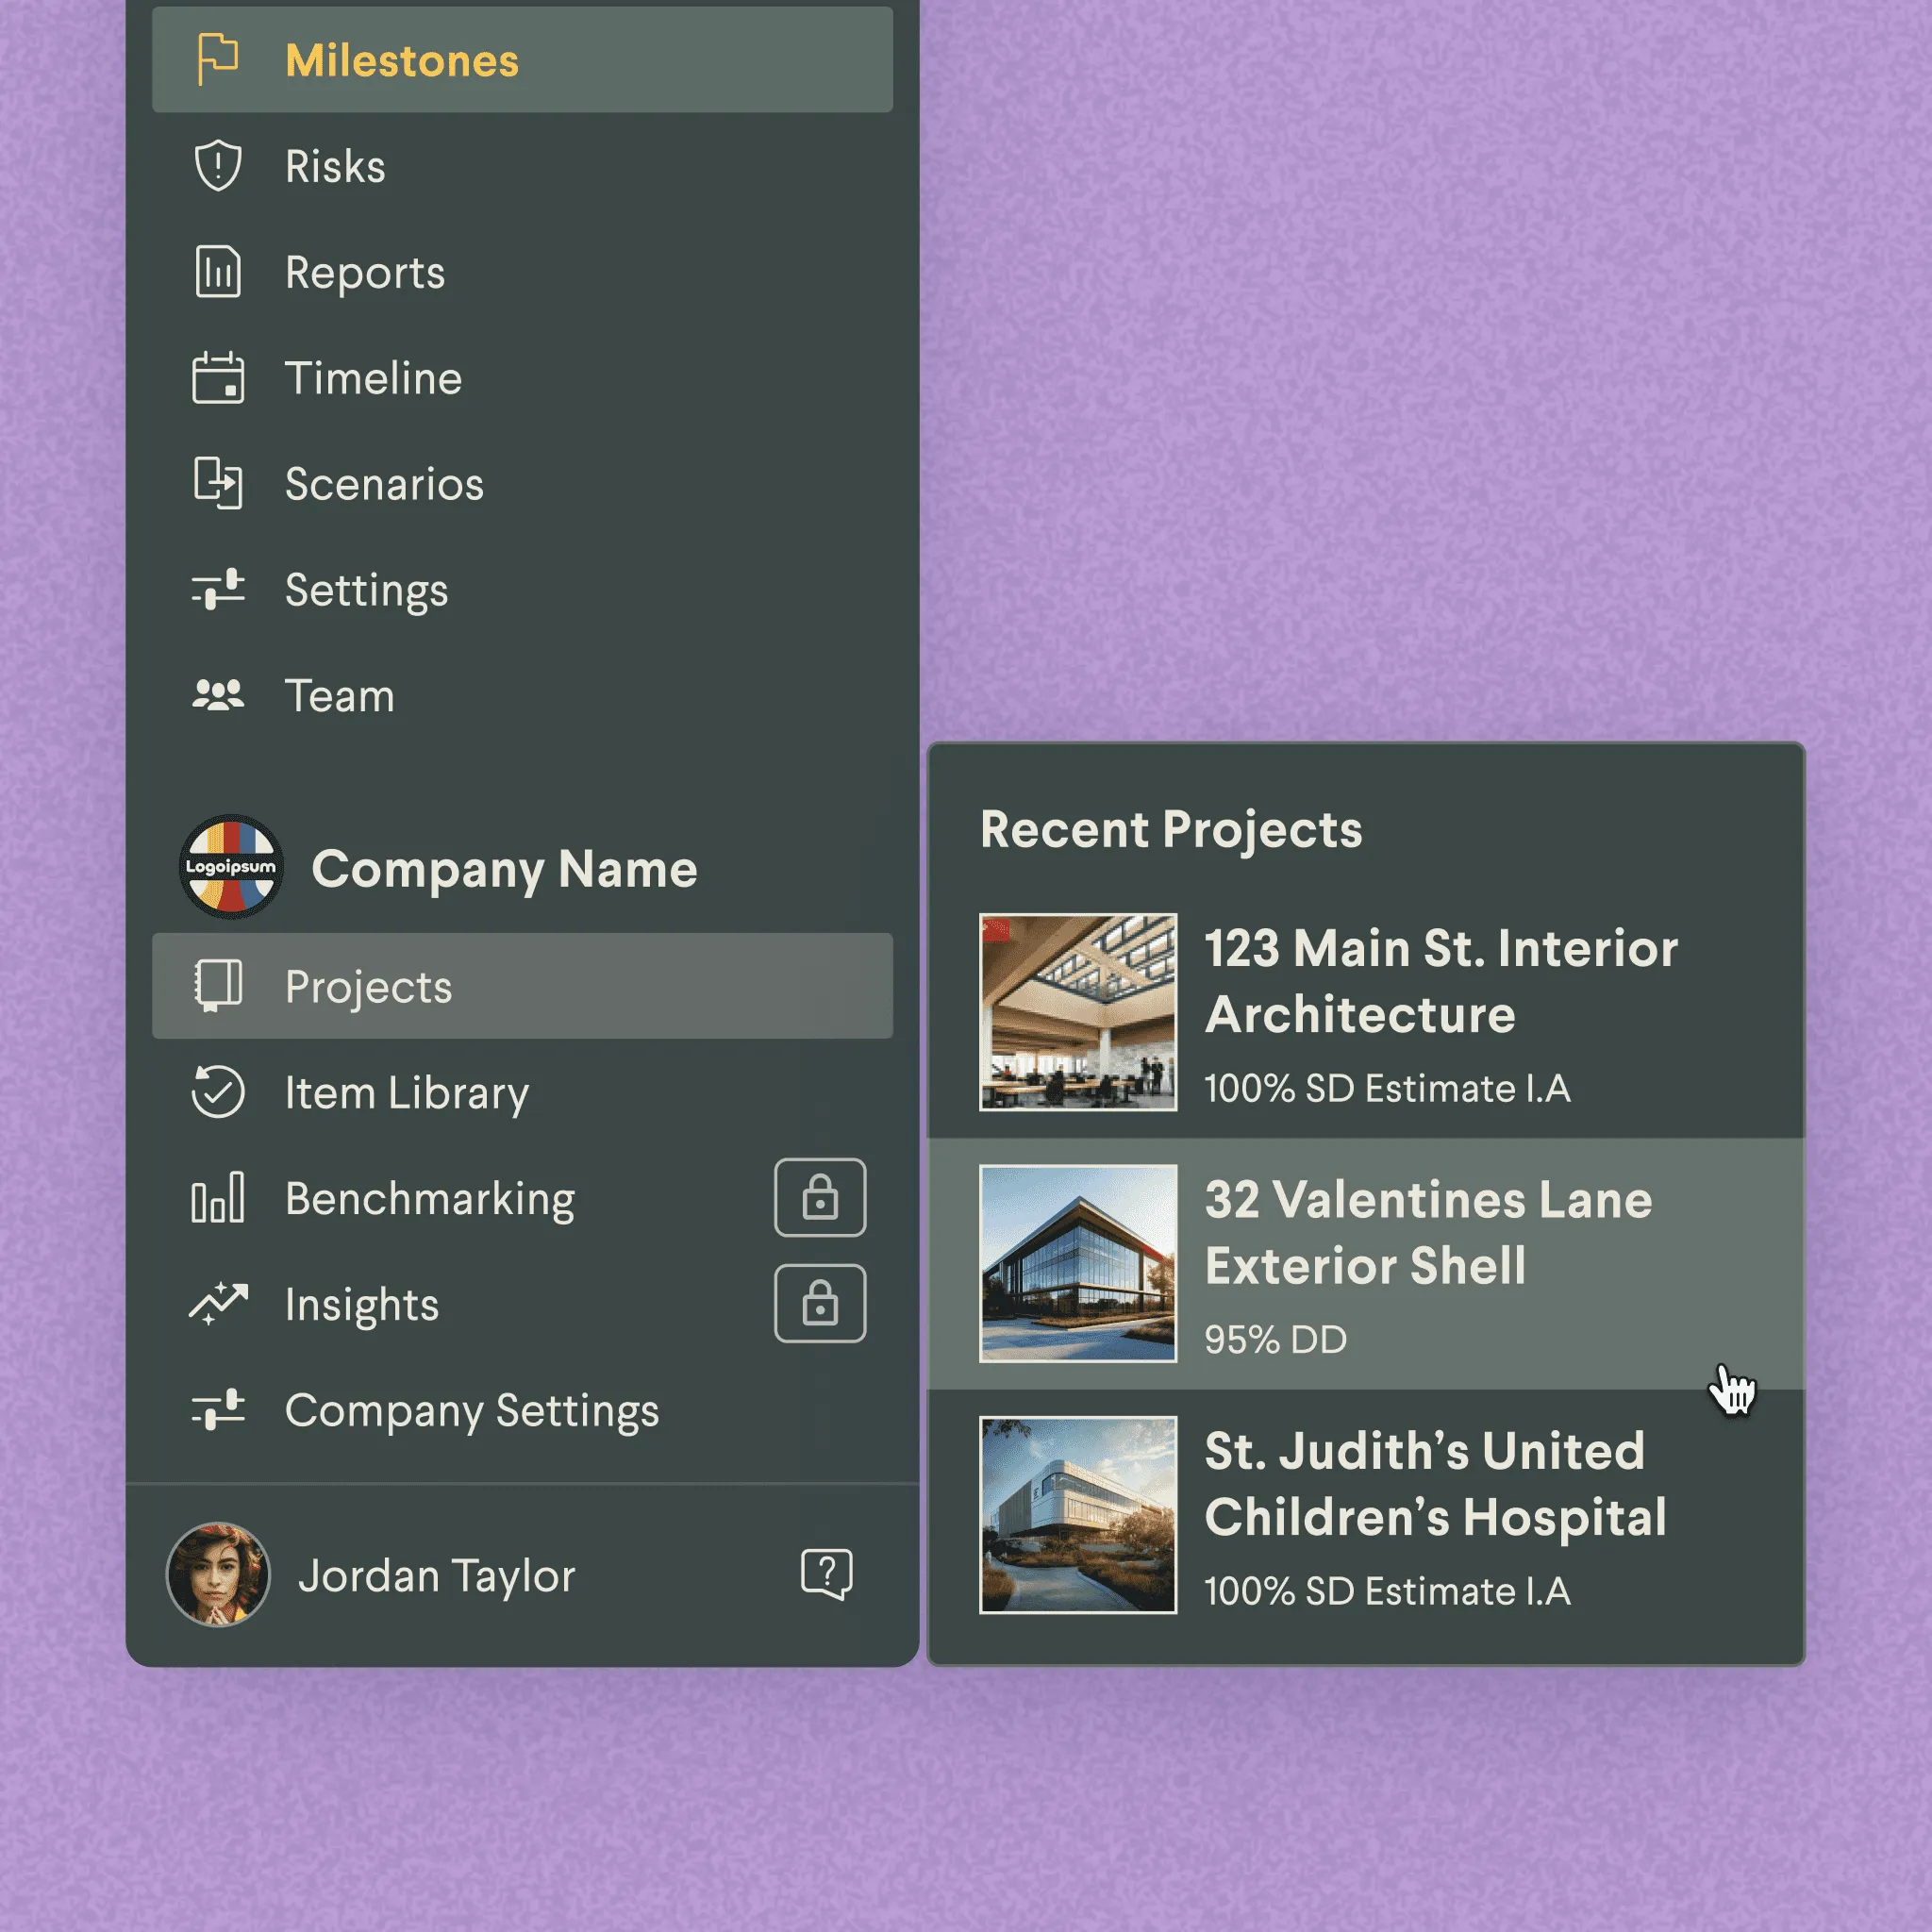1932x1932 pixels.
Task: Click the lock icon next to Benchmarking
Action: coord(820,1198)
